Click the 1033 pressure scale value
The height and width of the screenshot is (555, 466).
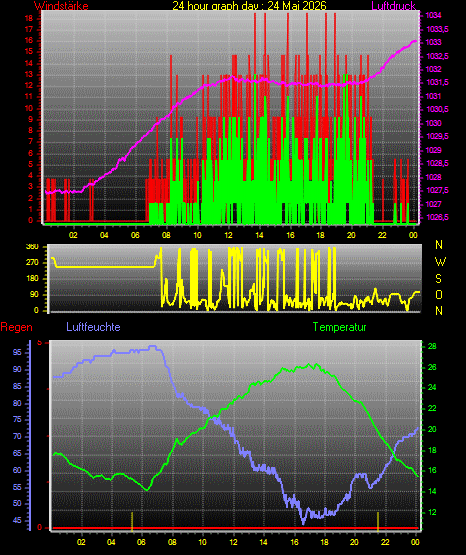tap(433, 42)
